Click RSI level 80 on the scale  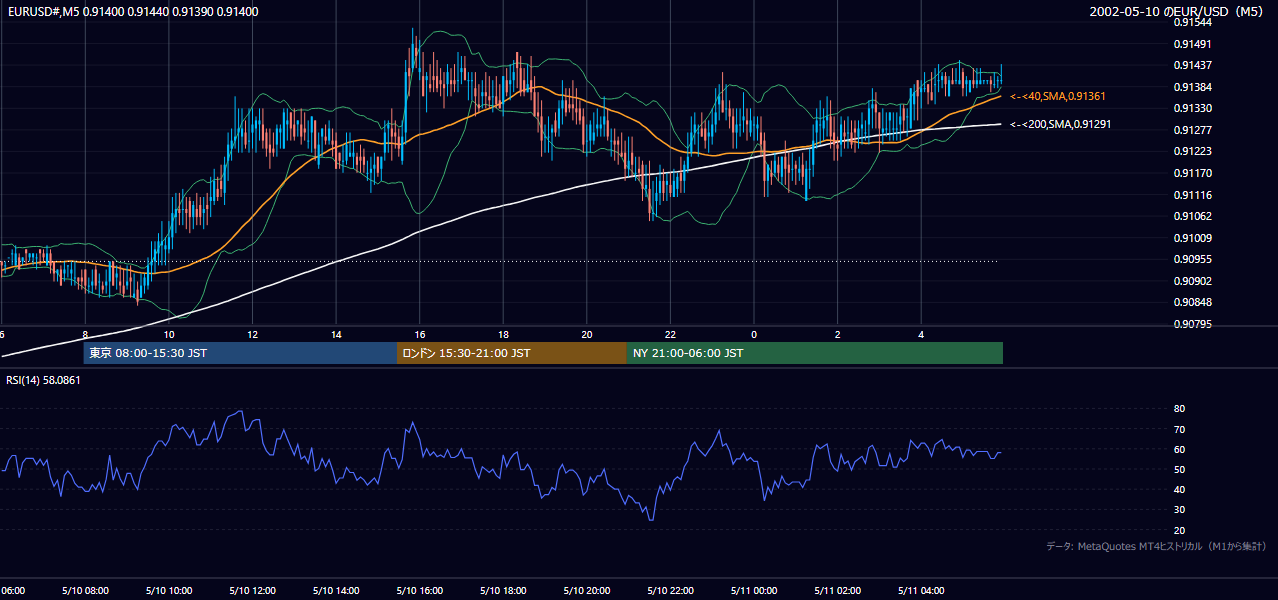click(1179, 409)
